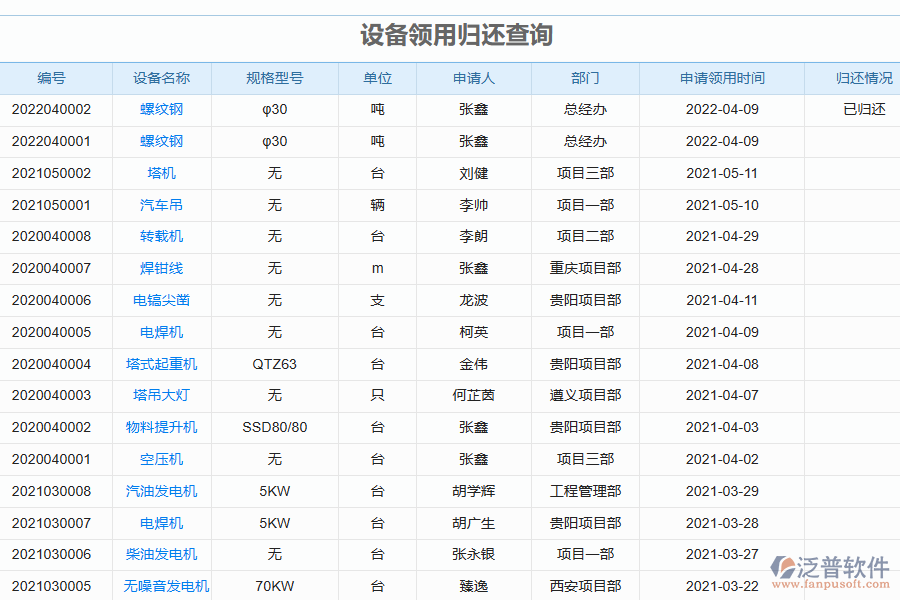Viewport: 900px width, 600px height.
Task: Select the 汽油发电机 equipment link
Action: [163, 491]
